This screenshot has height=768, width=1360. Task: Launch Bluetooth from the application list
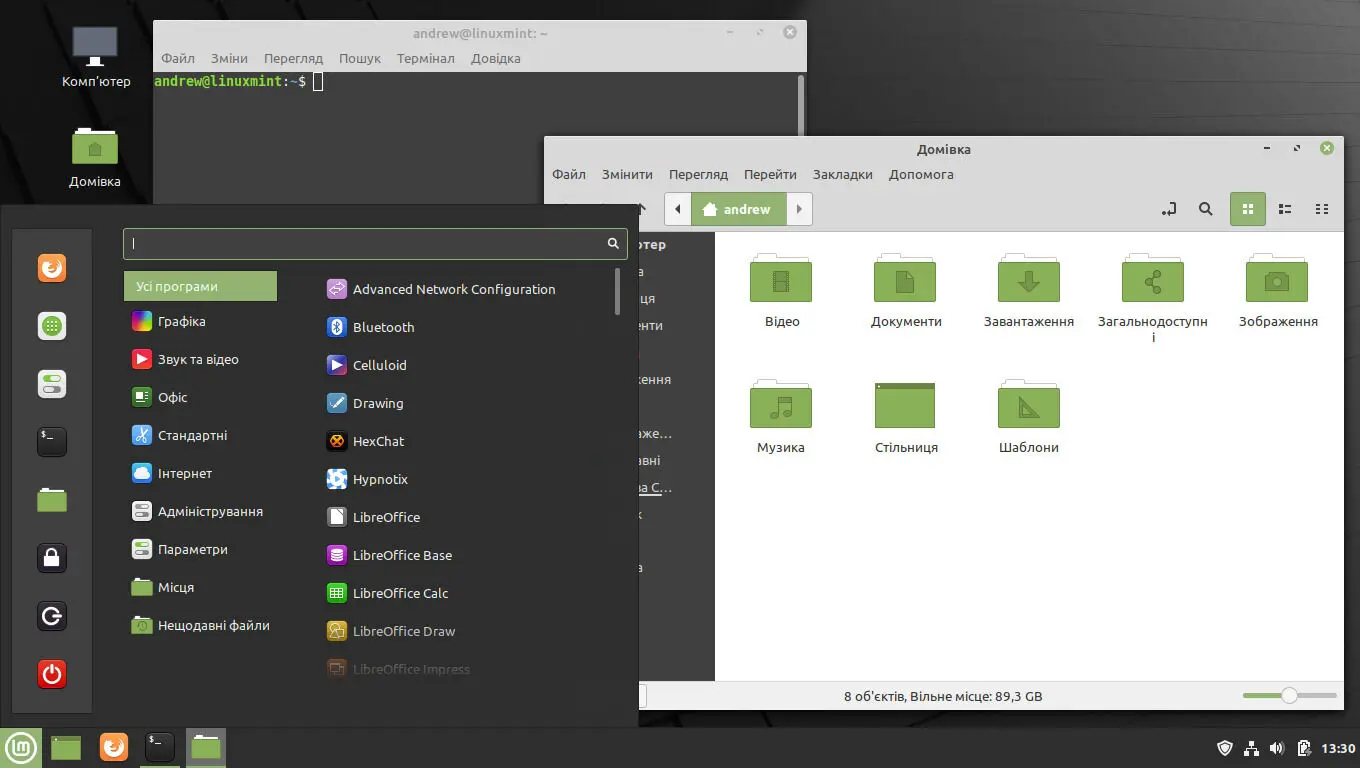pyautogui.click(x=371, y=327)
